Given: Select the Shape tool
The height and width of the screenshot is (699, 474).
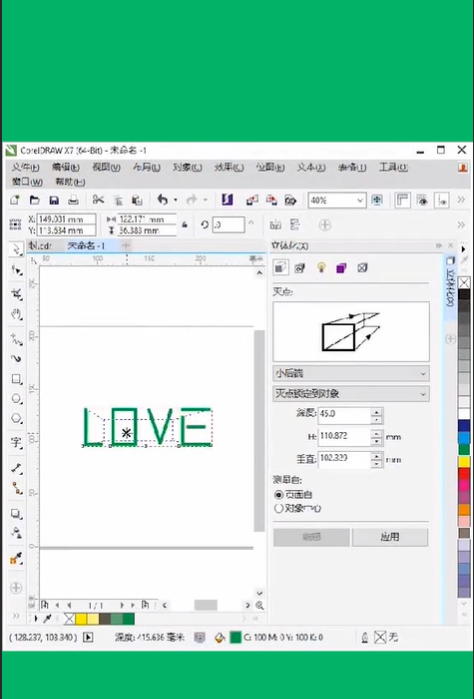Looking at the screenshot, I should point(16,271).
